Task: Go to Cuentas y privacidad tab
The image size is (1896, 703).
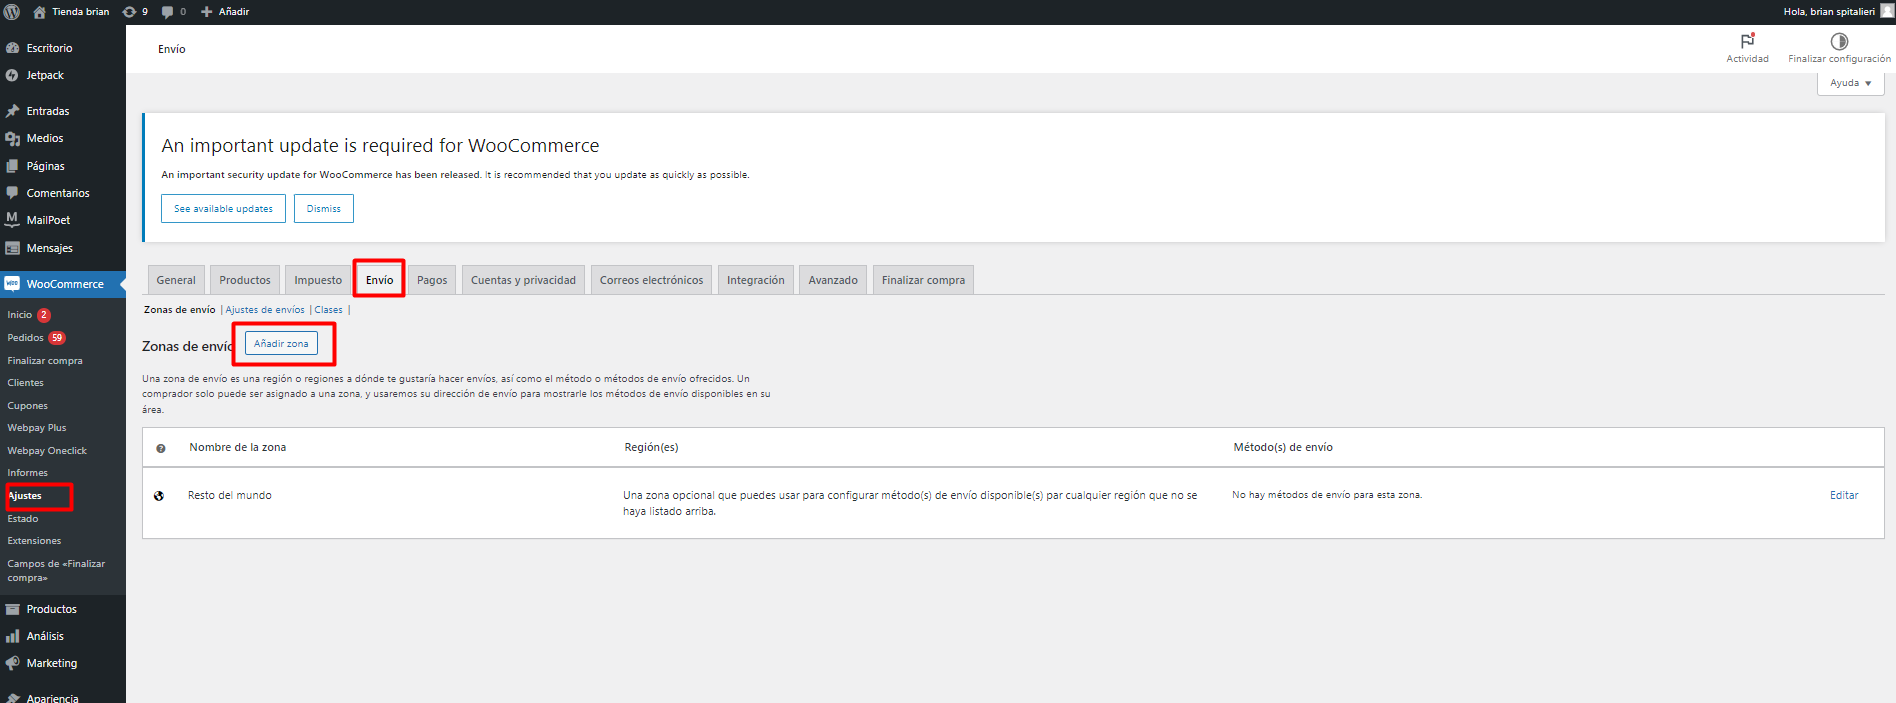Action: pyautogui.click(x=523, y=280)
